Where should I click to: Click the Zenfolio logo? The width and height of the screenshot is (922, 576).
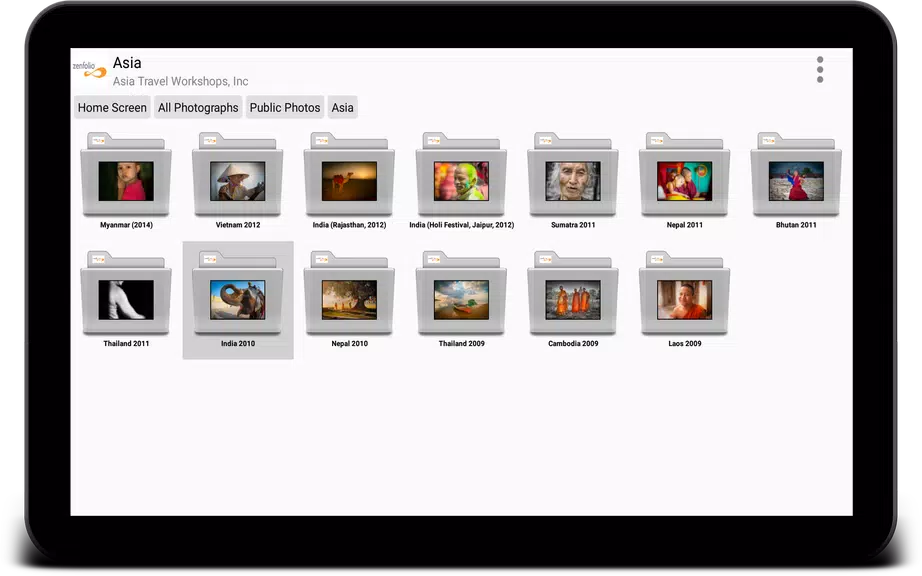[88, 69]
